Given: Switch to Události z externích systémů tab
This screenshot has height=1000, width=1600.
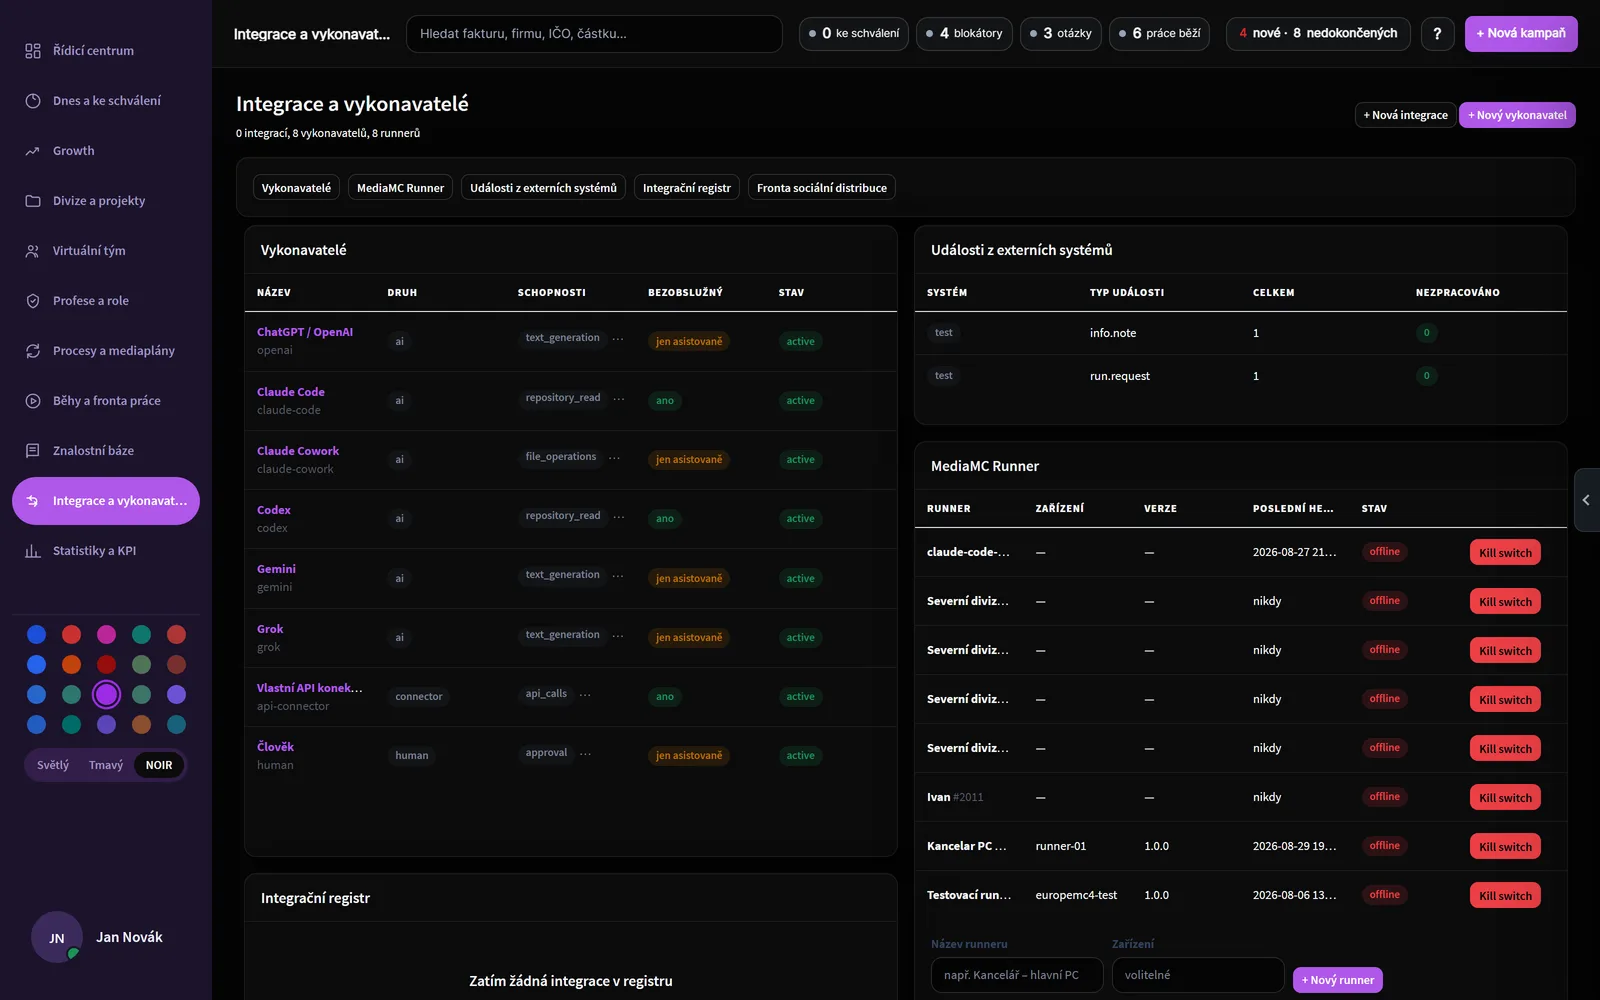Looking at the screenshot, I should coord(543,188).
